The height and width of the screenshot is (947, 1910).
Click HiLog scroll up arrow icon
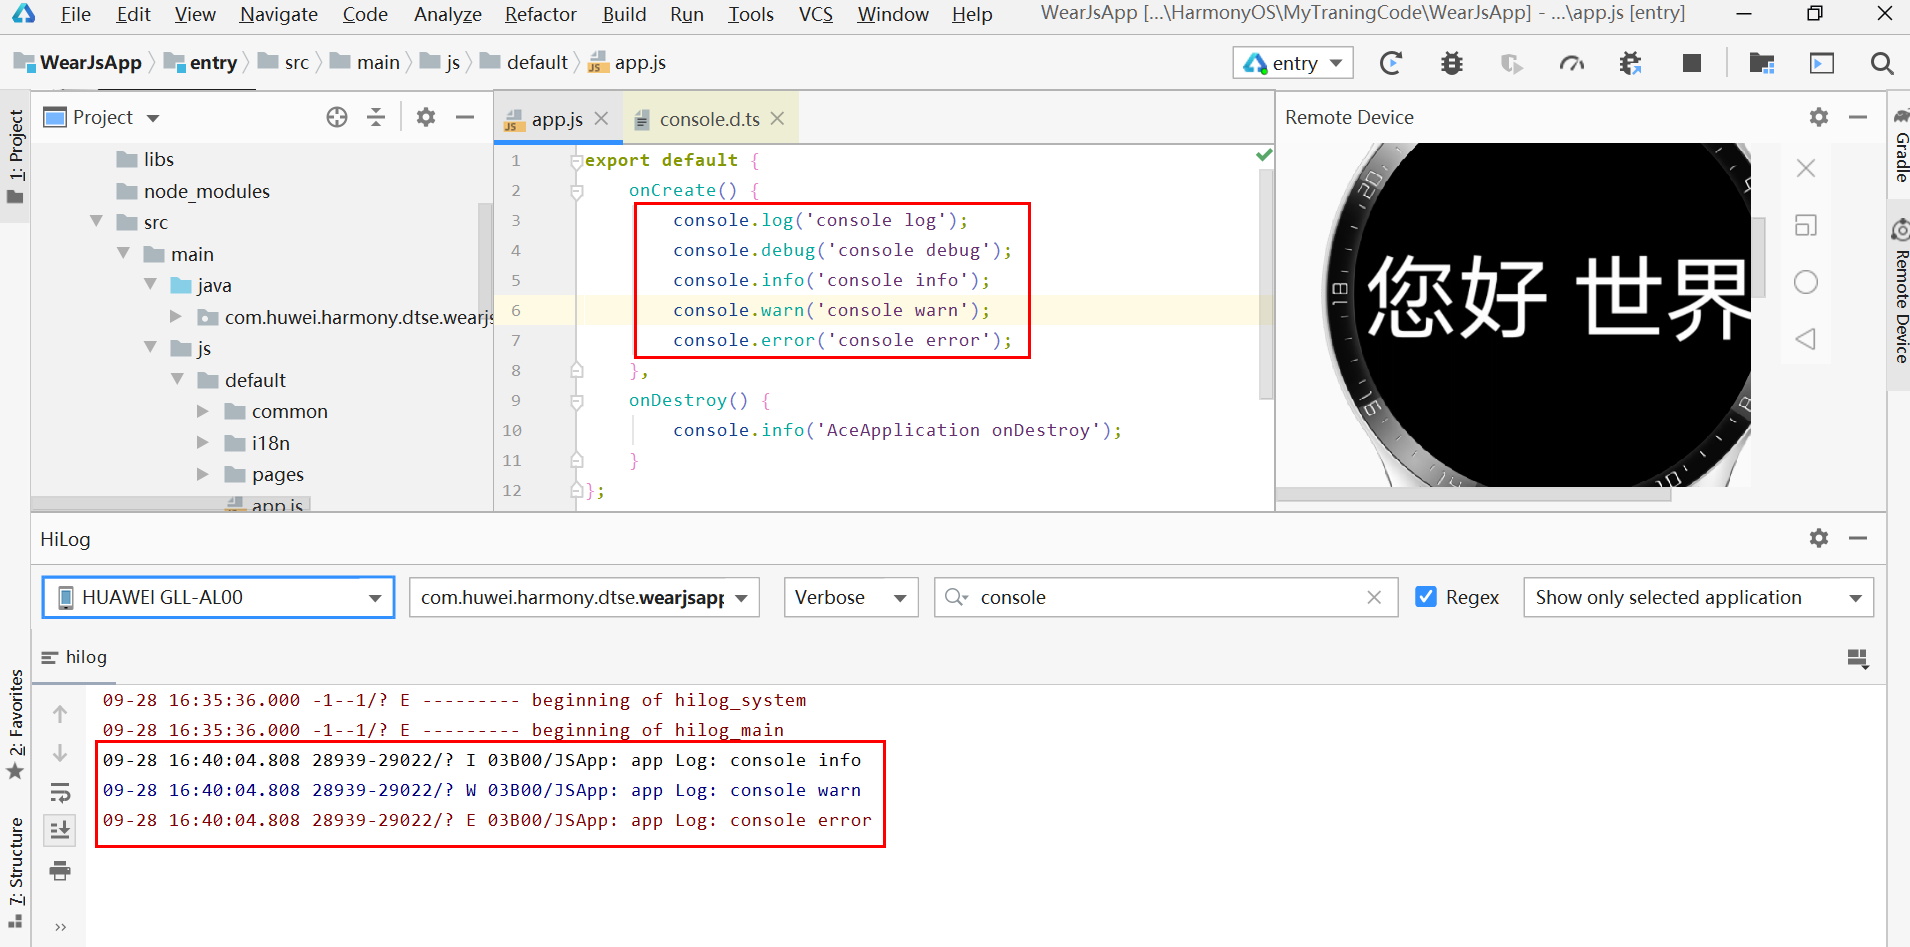60,714
